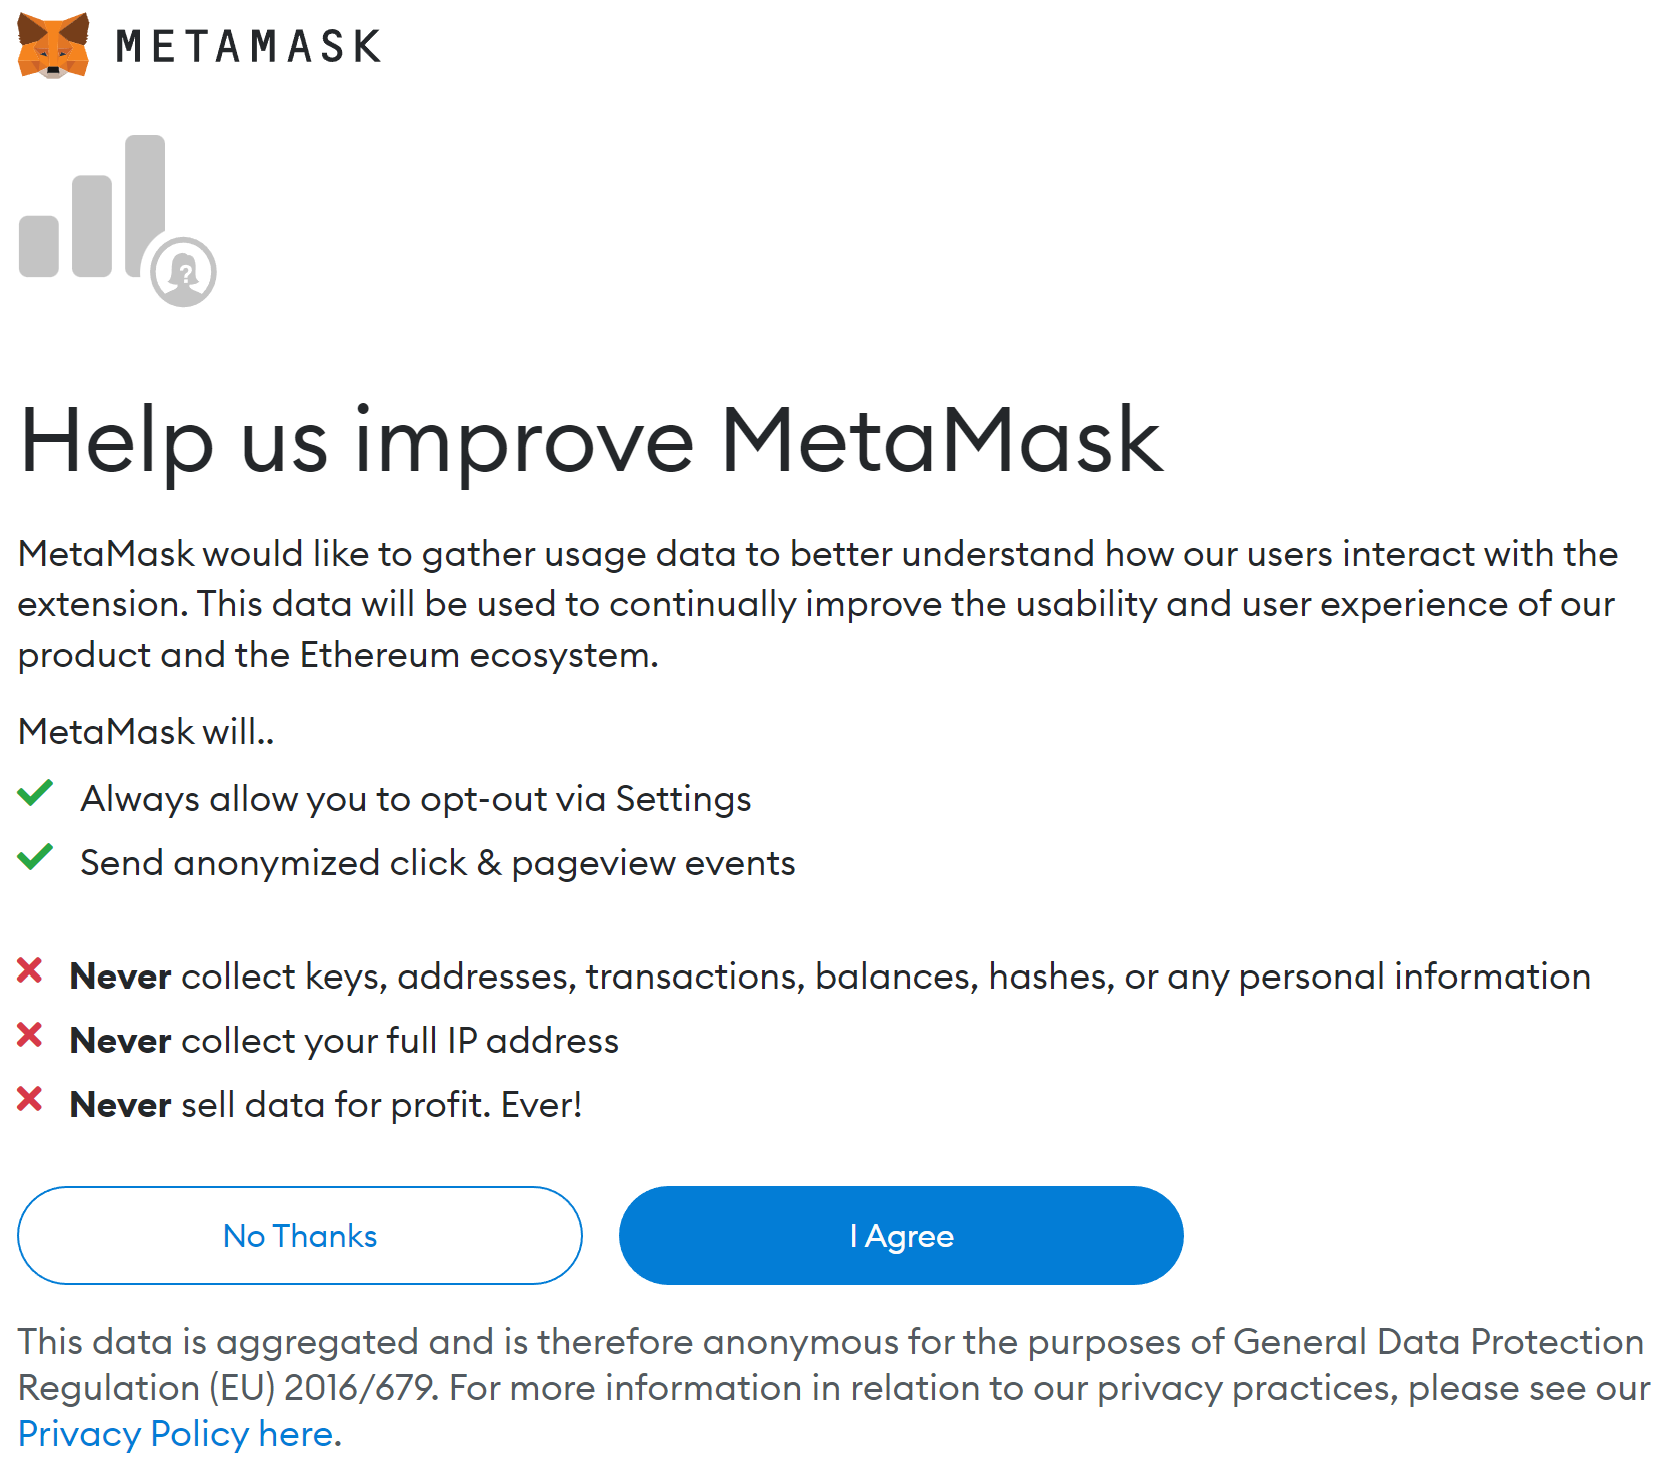Image resolution: width=1669 pixels, height=1464 pixels.
Task: Click red X beside full IP address line
Action: [x=30, y=1035]
